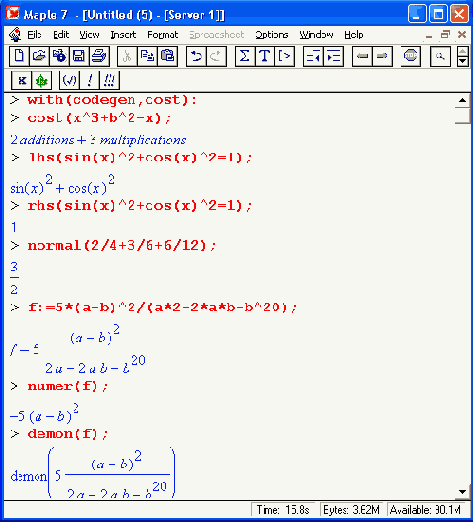The width and height of the screenshot is (473, 522).
Task: Click the zoom magnifier button
Action: click(x=440, y=56)
